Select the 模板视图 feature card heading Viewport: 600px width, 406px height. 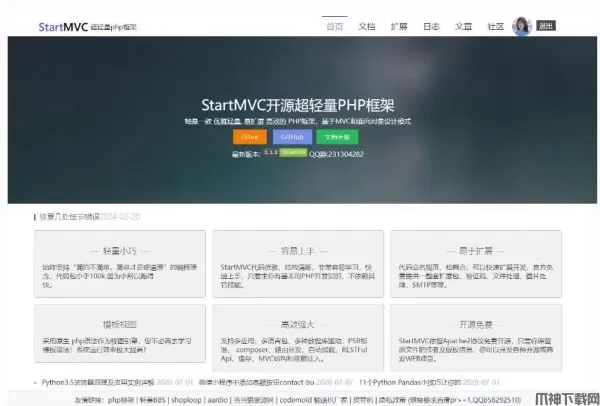pyautogui.click(x=120, y=324)
